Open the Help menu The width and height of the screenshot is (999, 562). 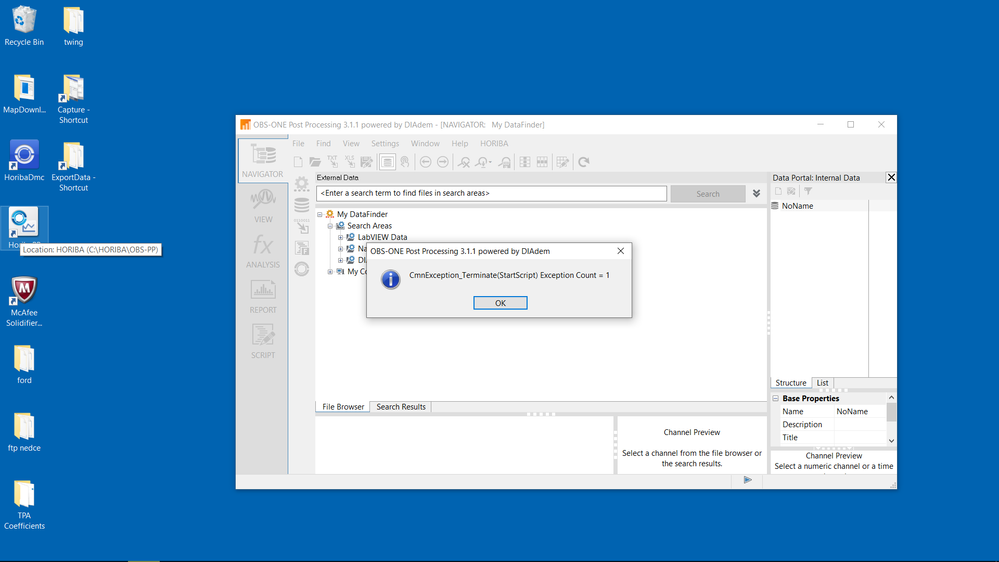(x=459, y=143)
